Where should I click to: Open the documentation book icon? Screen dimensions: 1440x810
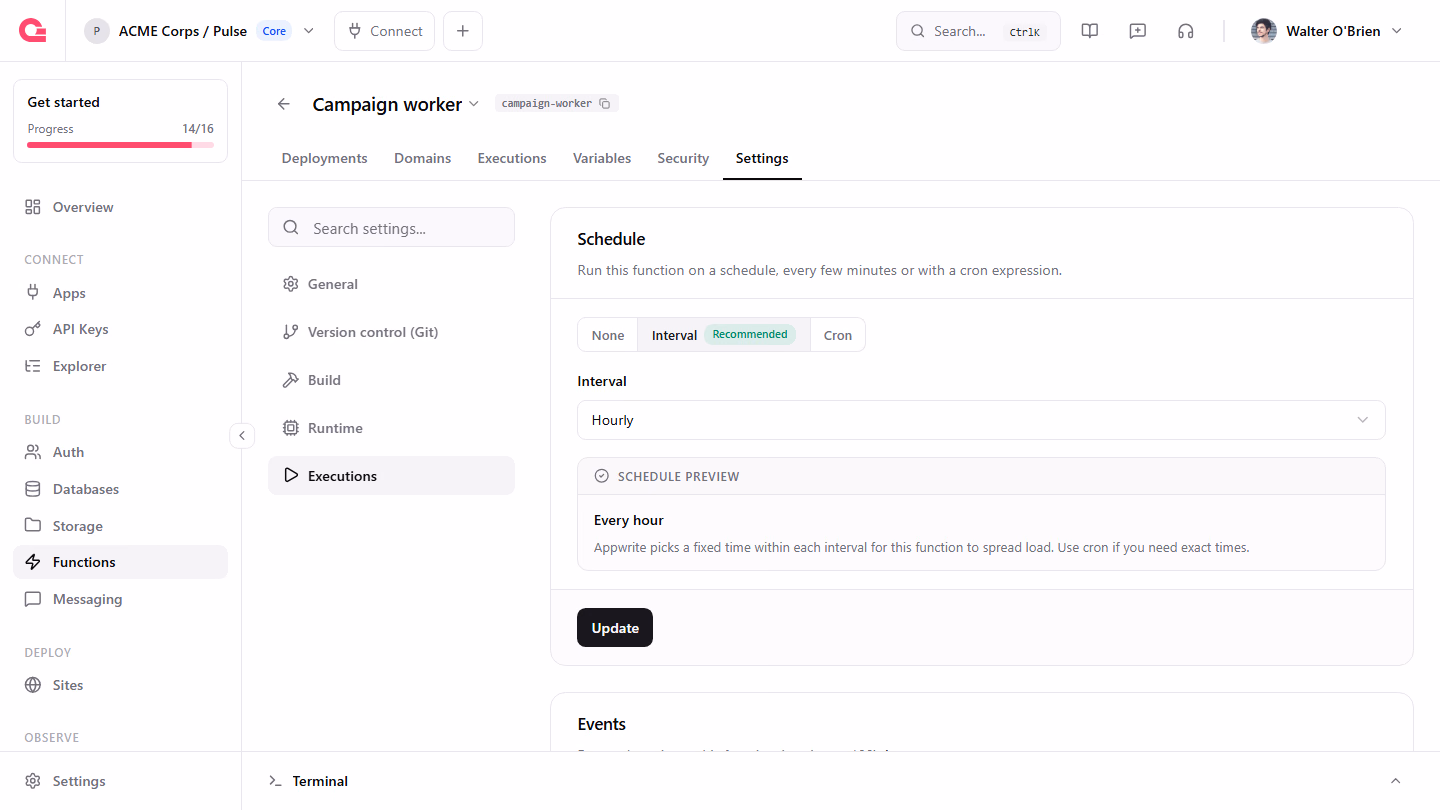[x=1090, y=31]
